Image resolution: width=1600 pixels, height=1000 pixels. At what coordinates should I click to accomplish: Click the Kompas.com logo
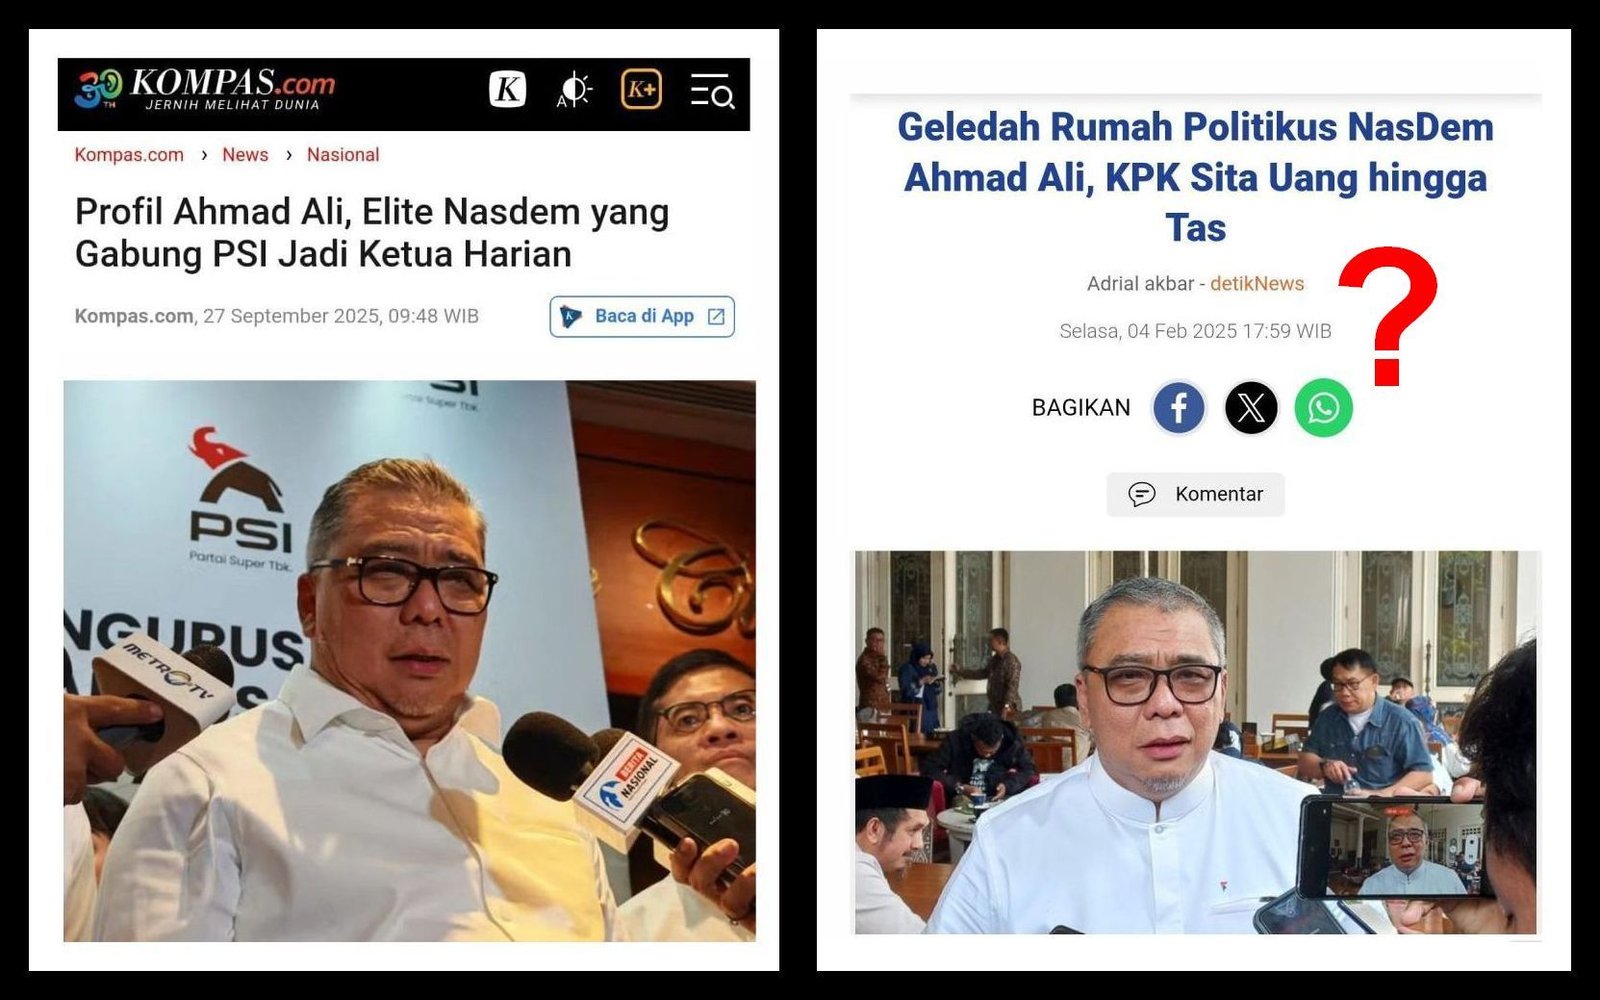tap(205, 89)
